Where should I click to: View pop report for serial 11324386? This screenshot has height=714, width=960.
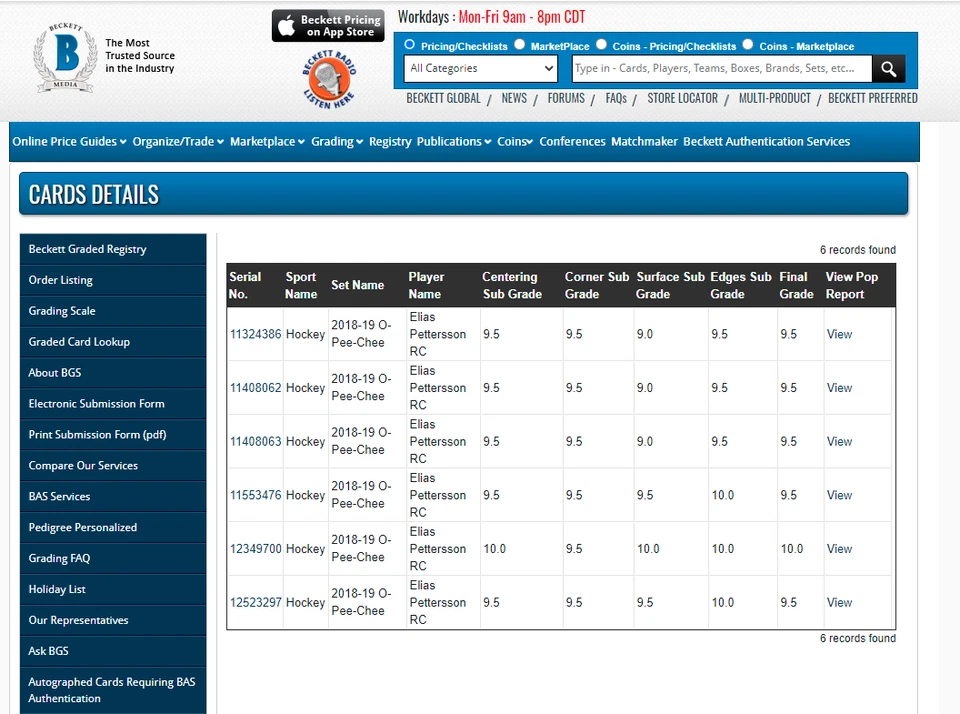[x=839, y=334]
